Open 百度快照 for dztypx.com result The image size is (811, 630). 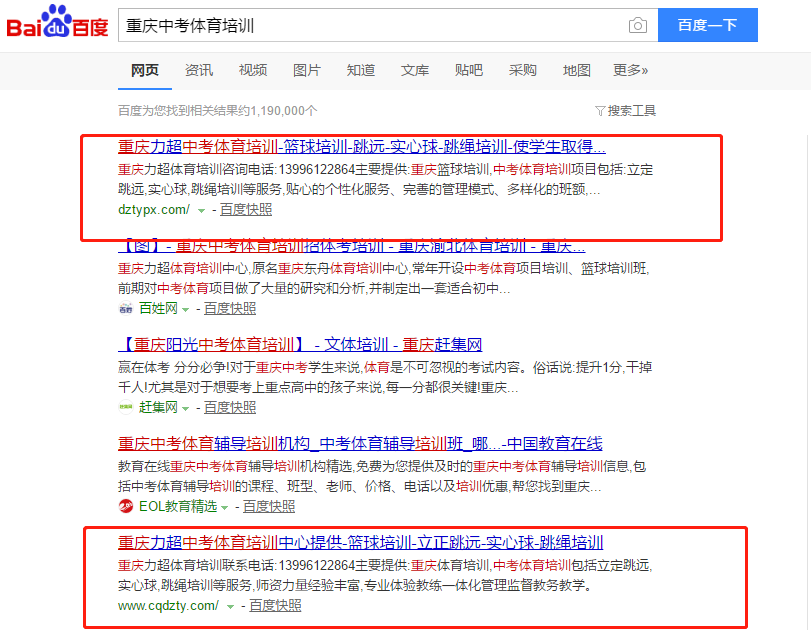246,209
